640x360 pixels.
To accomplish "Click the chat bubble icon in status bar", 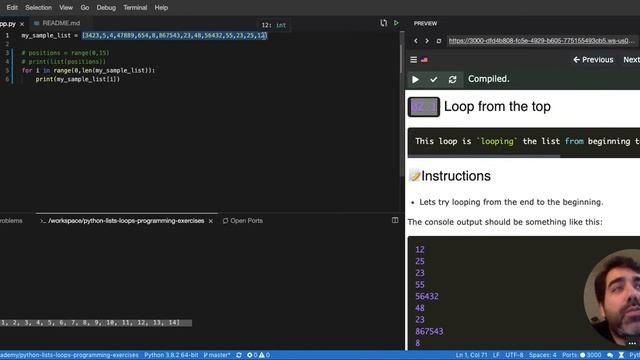I will click(610, 355).
